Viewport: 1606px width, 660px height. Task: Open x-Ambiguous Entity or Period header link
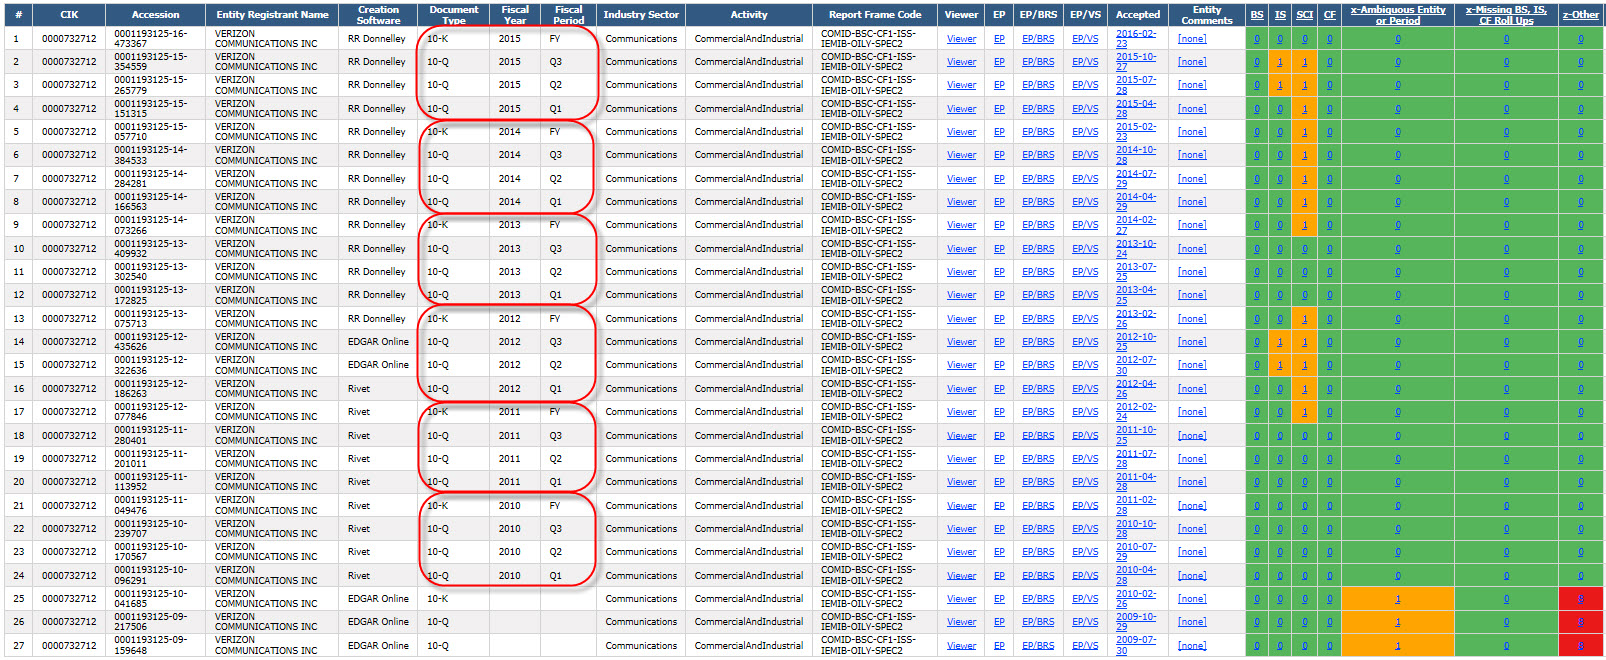(x=1398, y=15)
